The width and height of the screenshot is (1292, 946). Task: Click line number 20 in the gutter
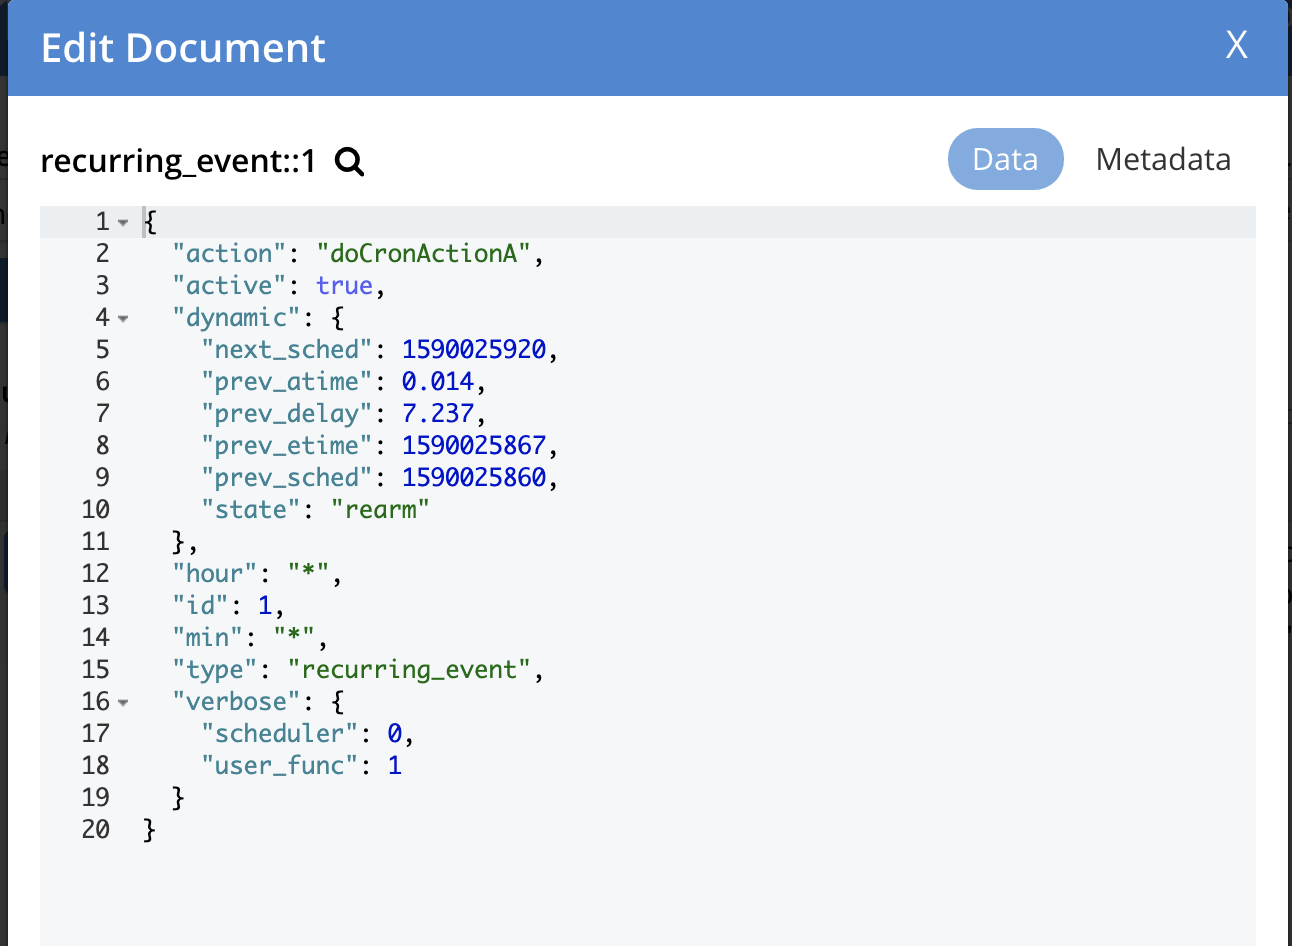click(x=96, y=830)
